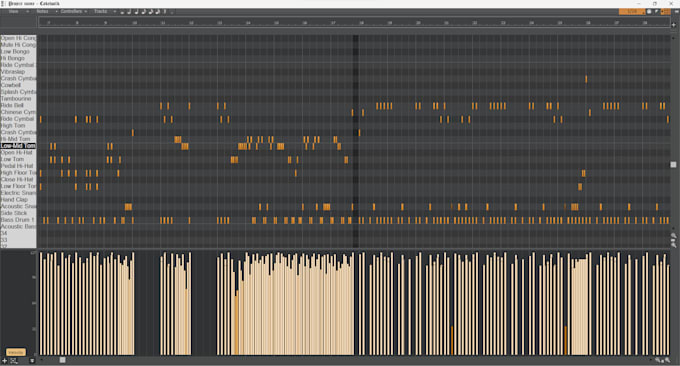Select the eighth note duration icon
Screen dimensions: 680x366
(144, 12)
